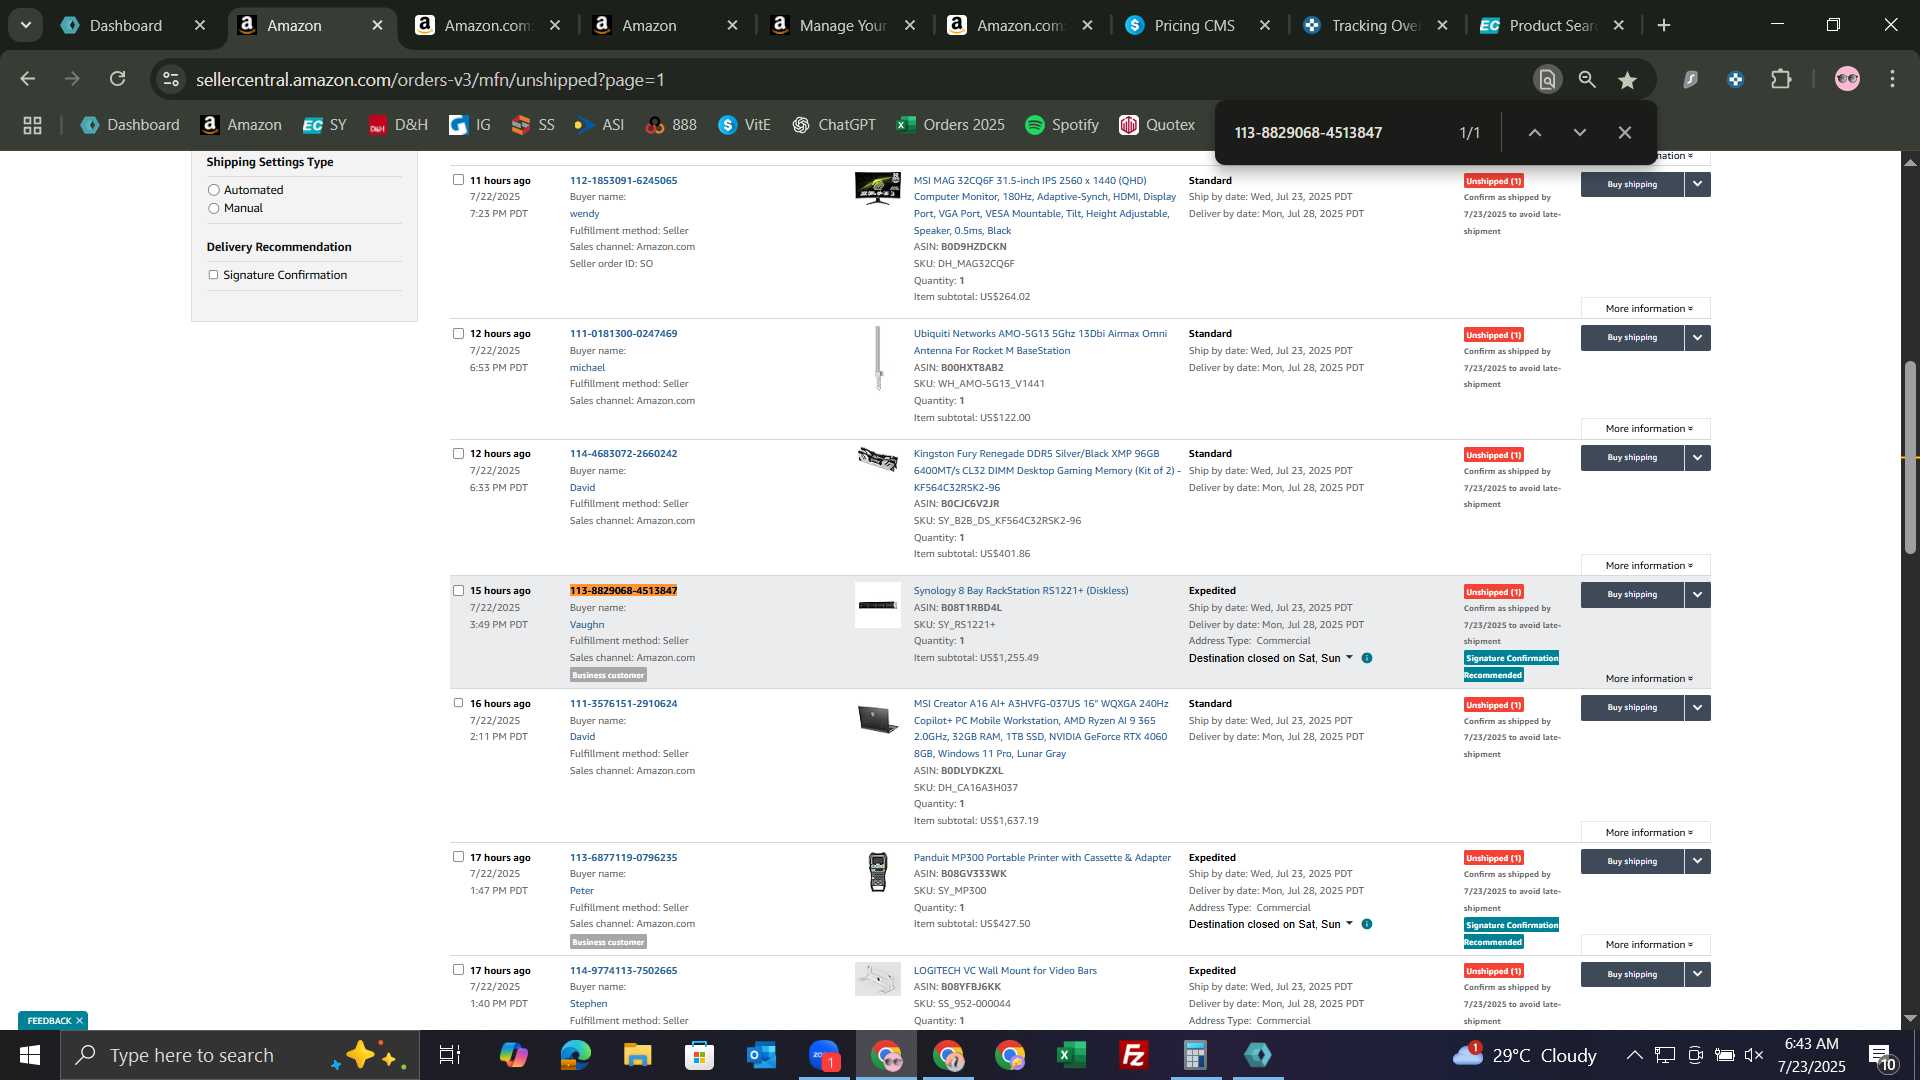Tick checkbox for order 111-0181300-0247469
This screenshot has width=1920, height=1080.
click(x=458, y=334)
